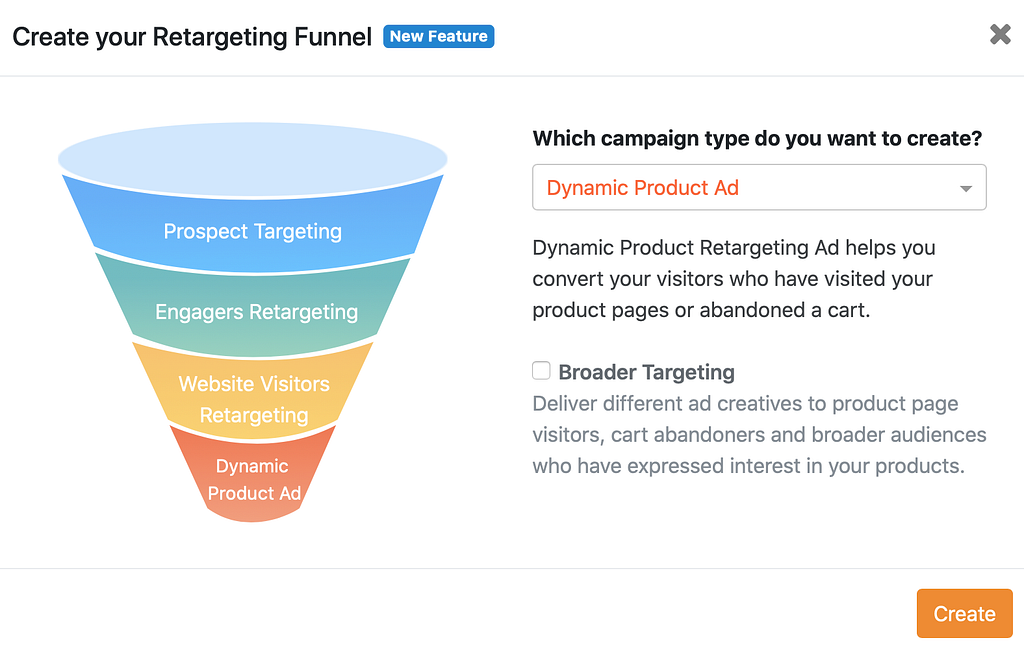Click the light blue funnel top ellipse
Viewport: 1024px width, 655px height.
[253, 157]
